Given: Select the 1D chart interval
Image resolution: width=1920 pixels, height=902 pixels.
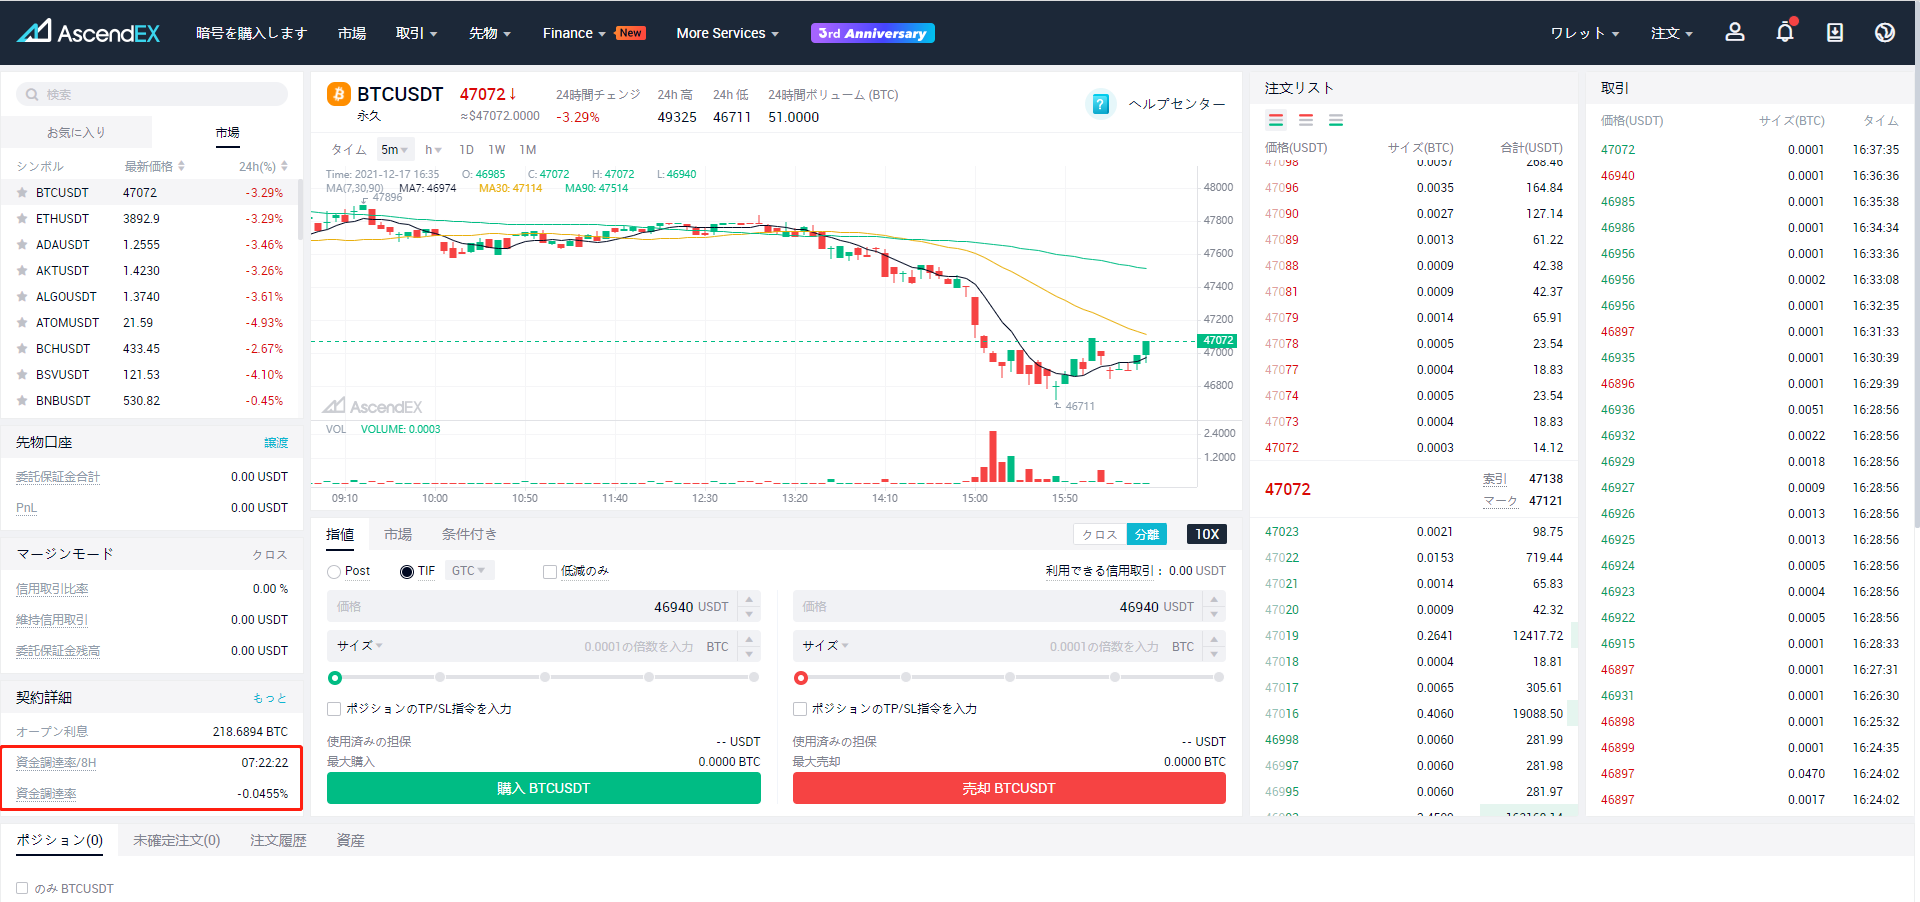Looking at the screenshot, I should (x=466, y=149).
